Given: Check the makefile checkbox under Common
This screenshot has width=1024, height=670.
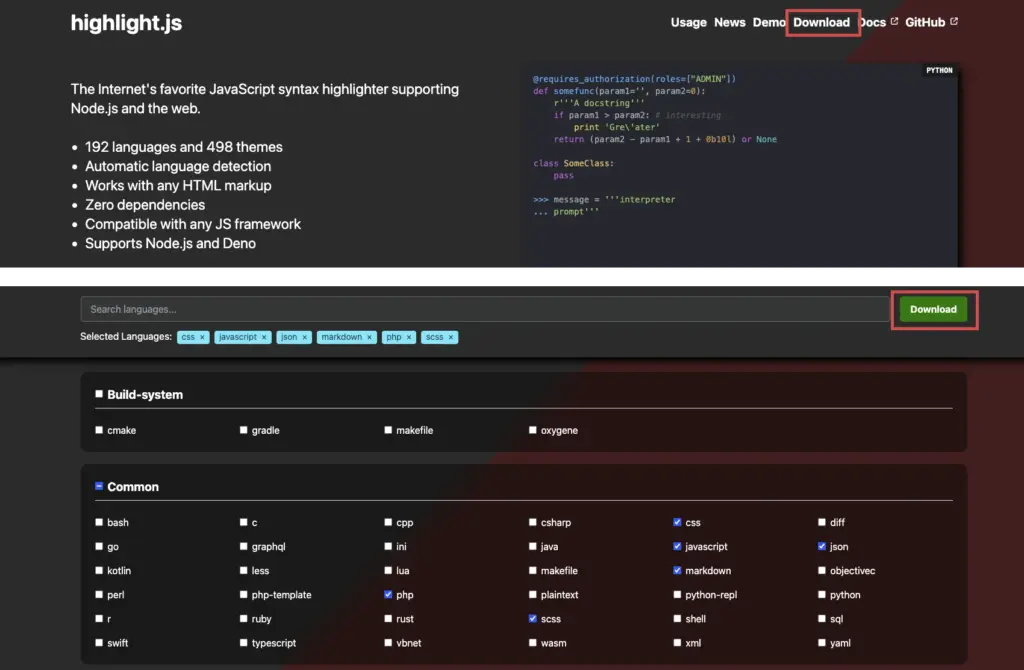Looking at the screenshot, I should tap(533, 570).
